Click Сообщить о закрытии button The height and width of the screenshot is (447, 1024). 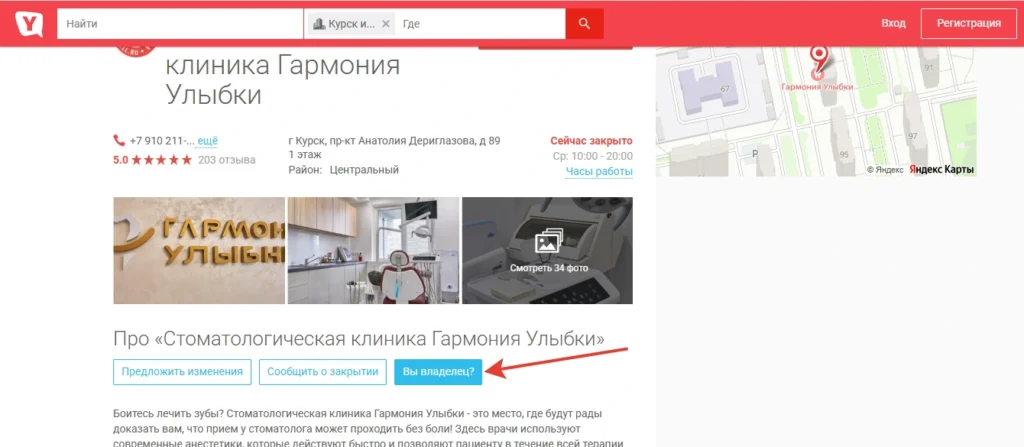[323, 372]
